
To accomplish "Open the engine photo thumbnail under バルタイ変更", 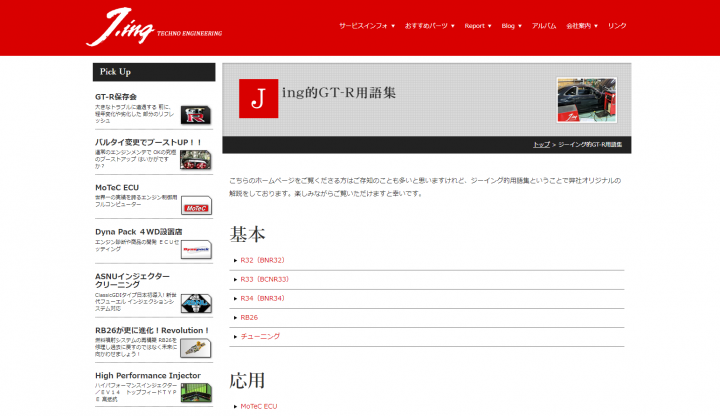I will tap(196, 160).
